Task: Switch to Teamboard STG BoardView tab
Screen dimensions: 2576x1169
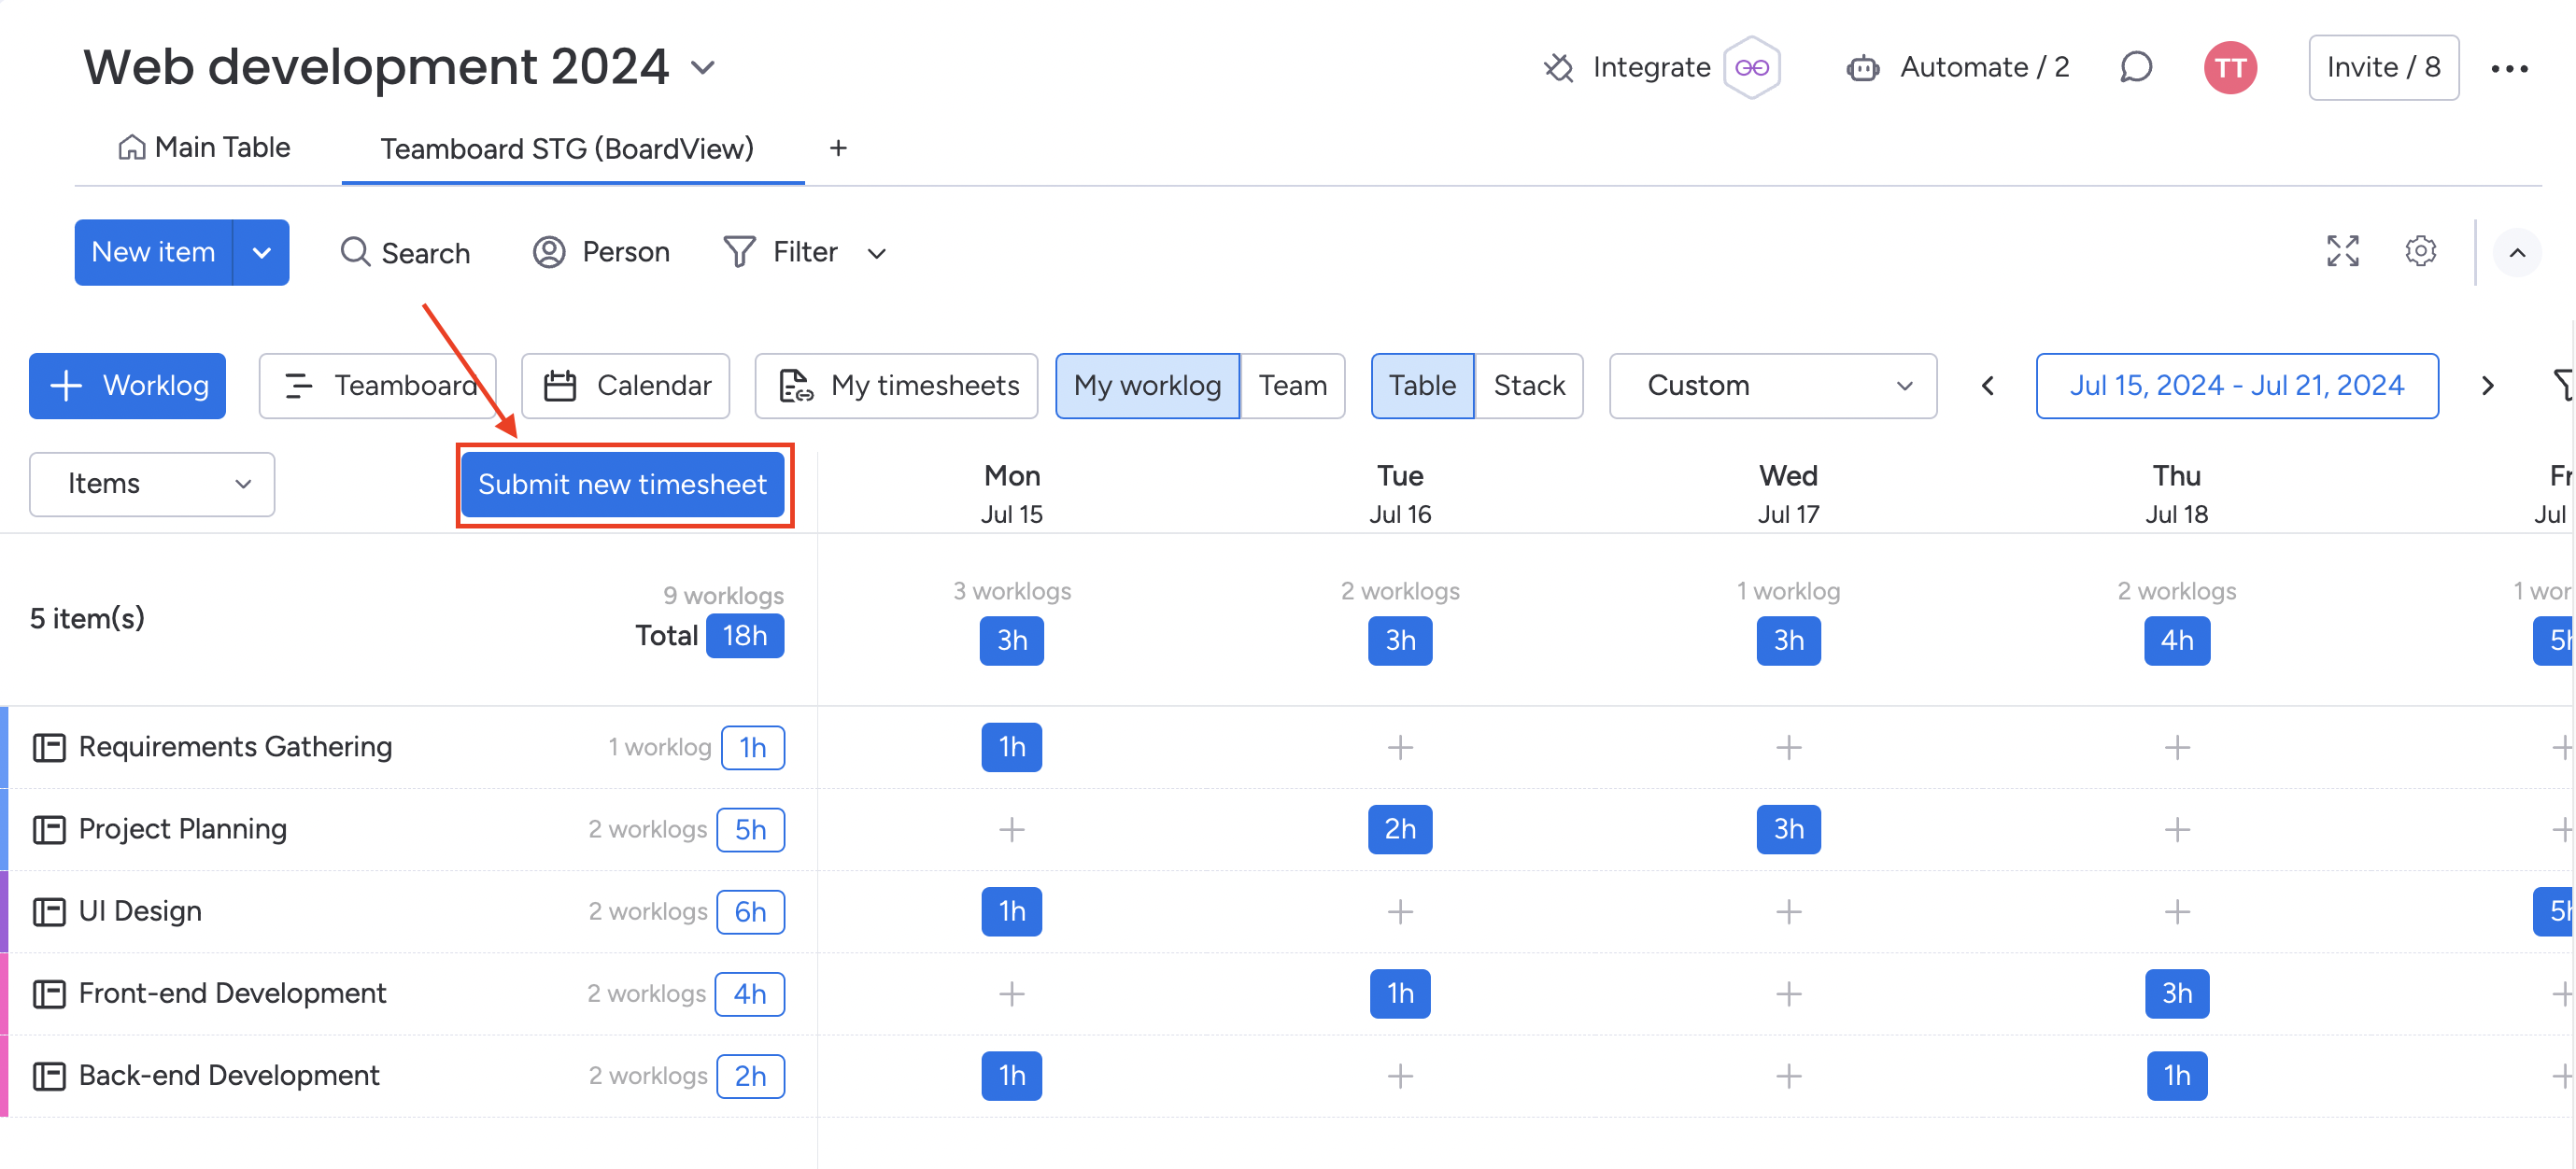Action: [x=567, y=148]
